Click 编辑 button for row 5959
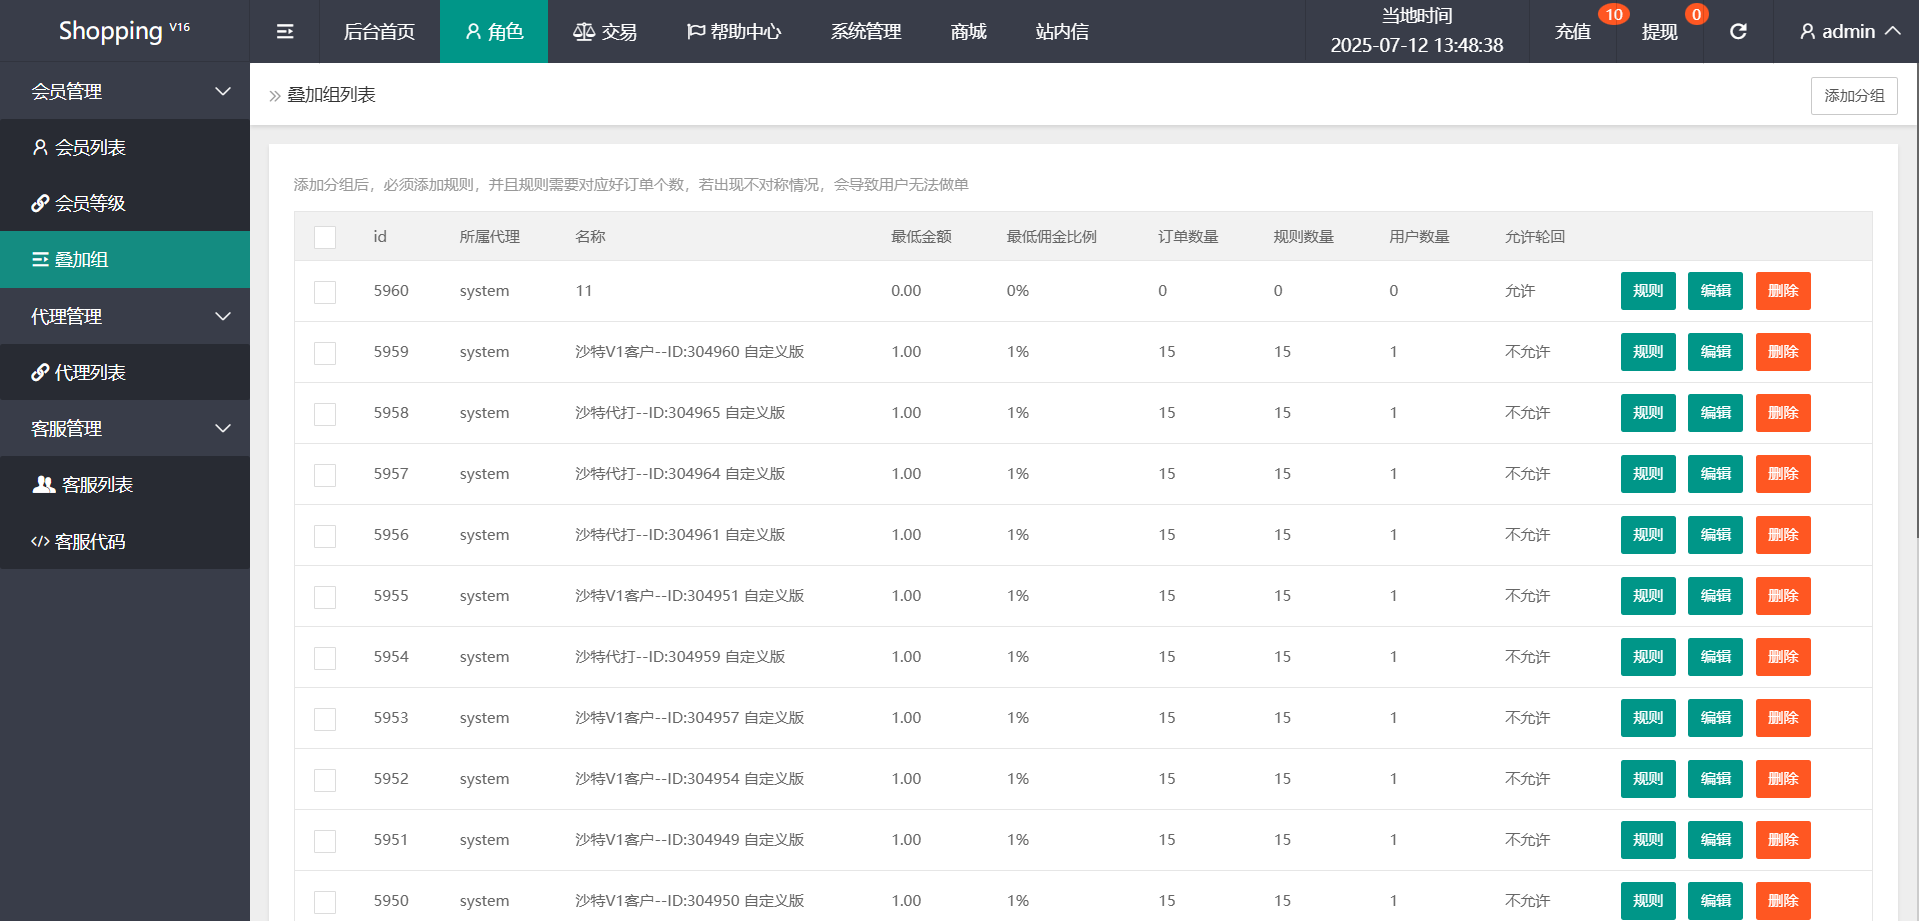The width and height of the screenshot is (1919, 921). [x=1716, y=352]
